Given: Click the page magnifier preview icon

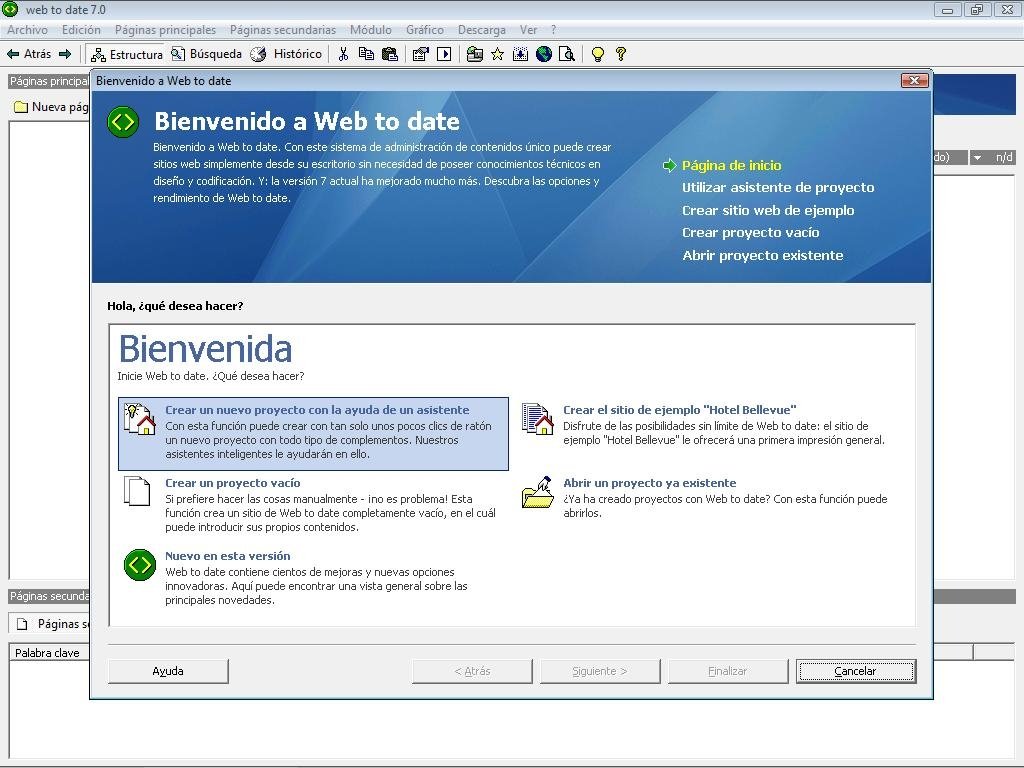Looking at the screenshot, I should point(567,54).
